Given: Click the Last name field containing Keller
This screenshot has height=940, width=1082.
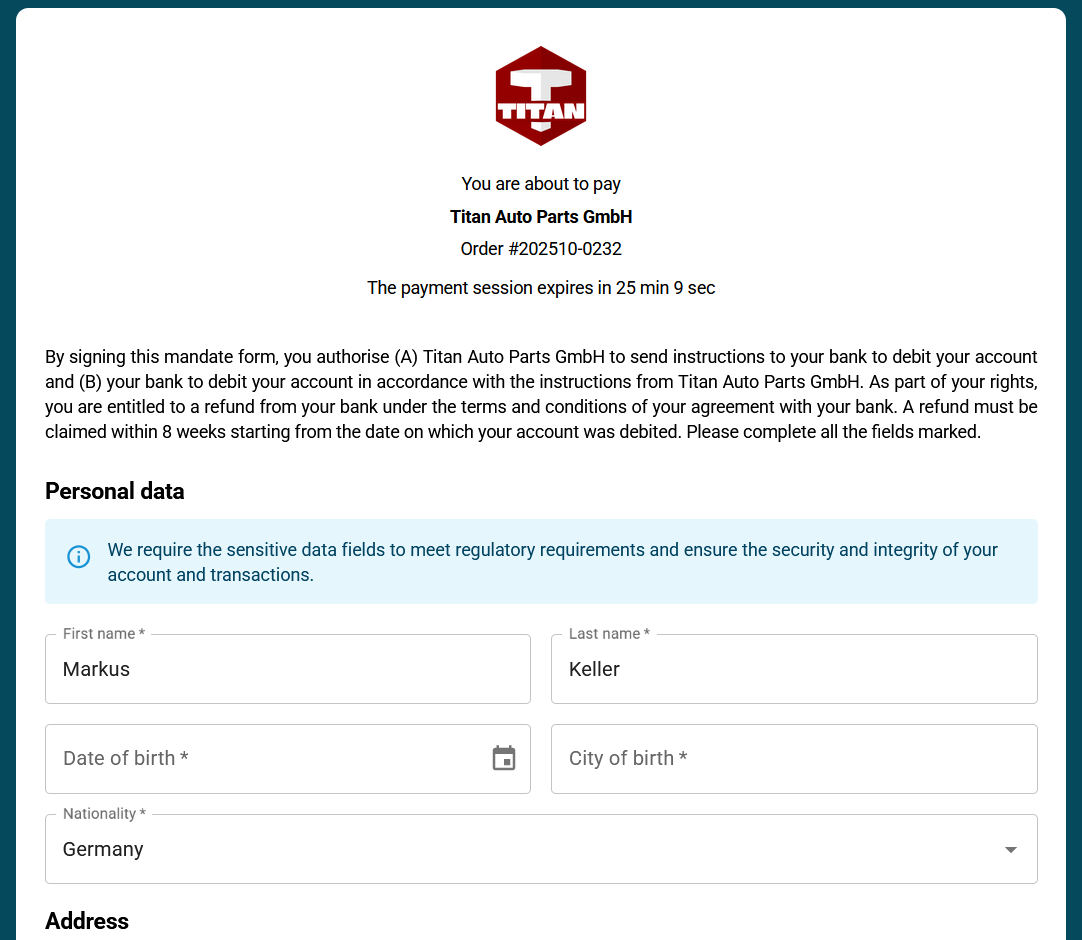Looking at the screenshot, I should tap(793, 670).
